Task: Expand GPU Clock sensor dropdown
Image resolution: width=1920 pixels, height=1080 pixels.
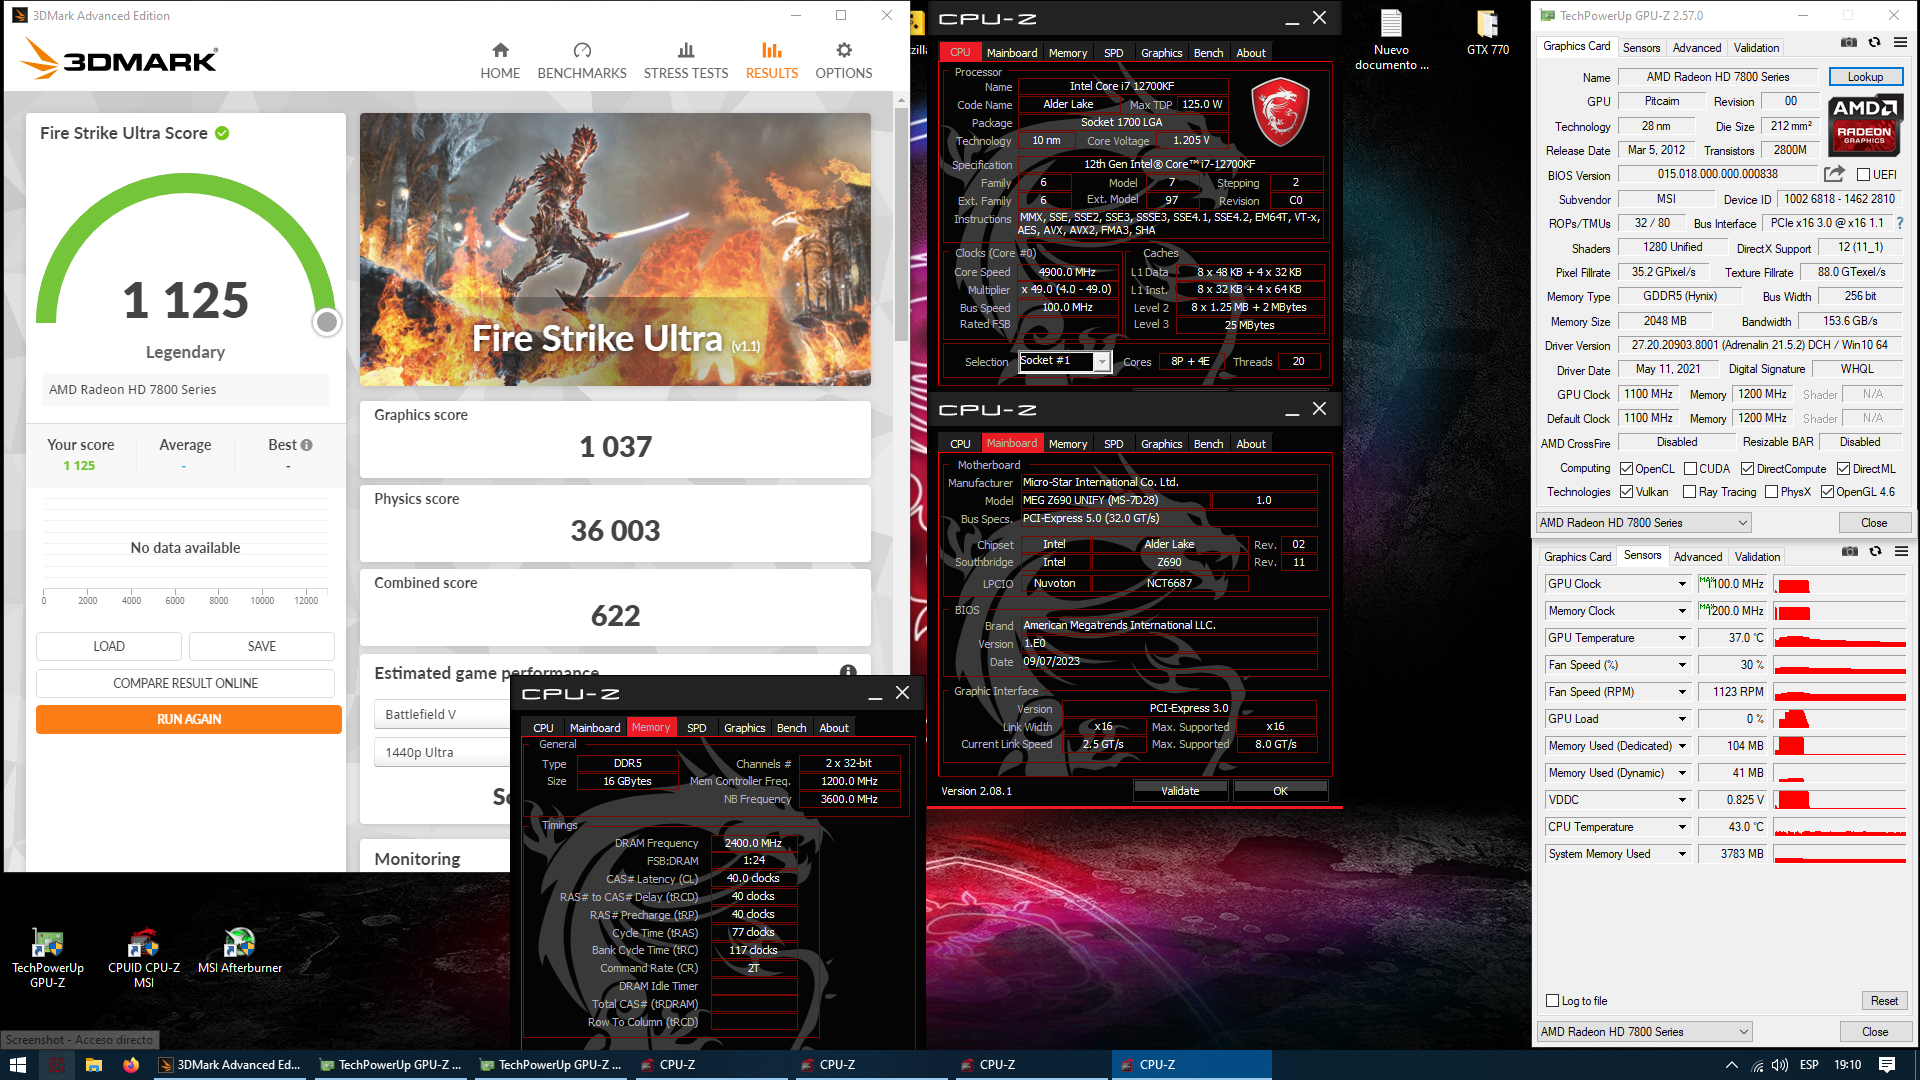Action: coord(1682,584)
